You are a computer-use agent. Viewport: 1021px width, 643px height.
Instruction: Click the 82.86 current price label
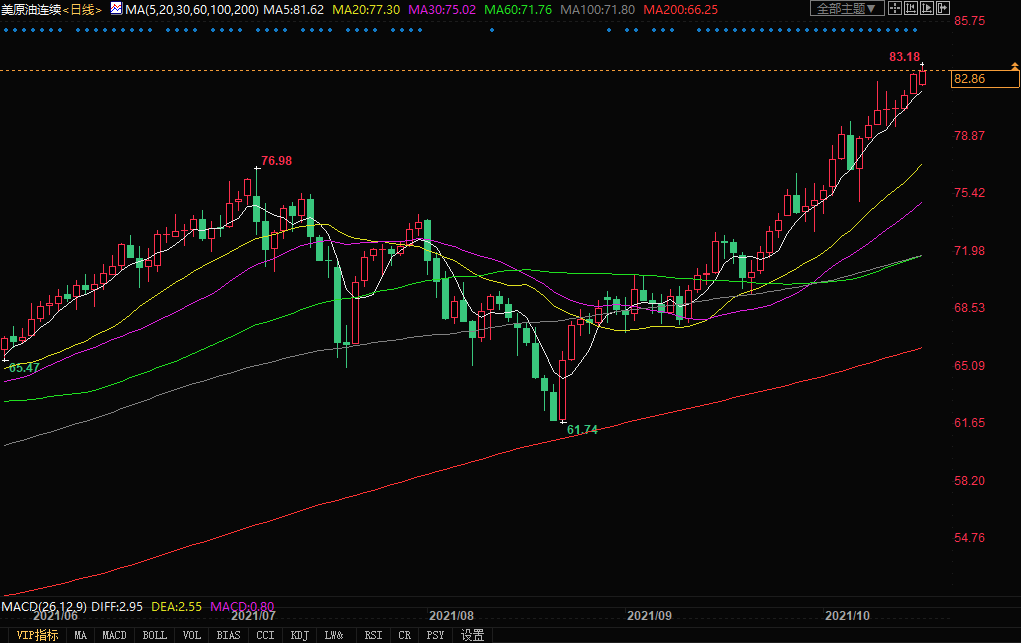pos(969,79)
